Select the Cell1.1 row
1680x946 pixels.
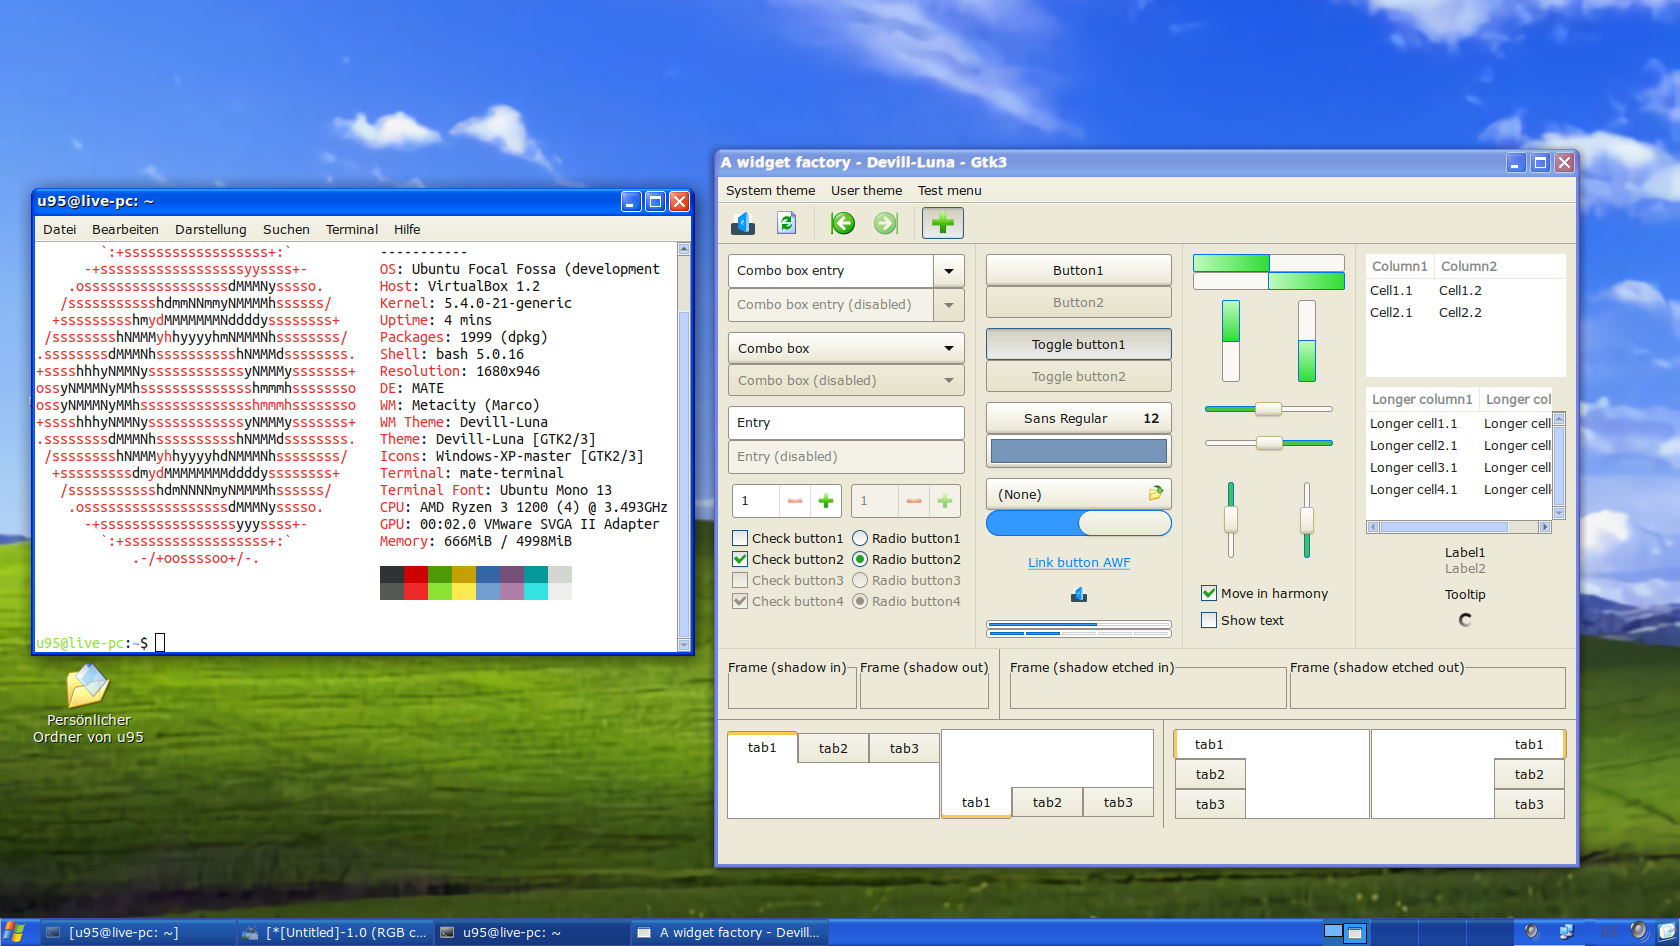1465,290
